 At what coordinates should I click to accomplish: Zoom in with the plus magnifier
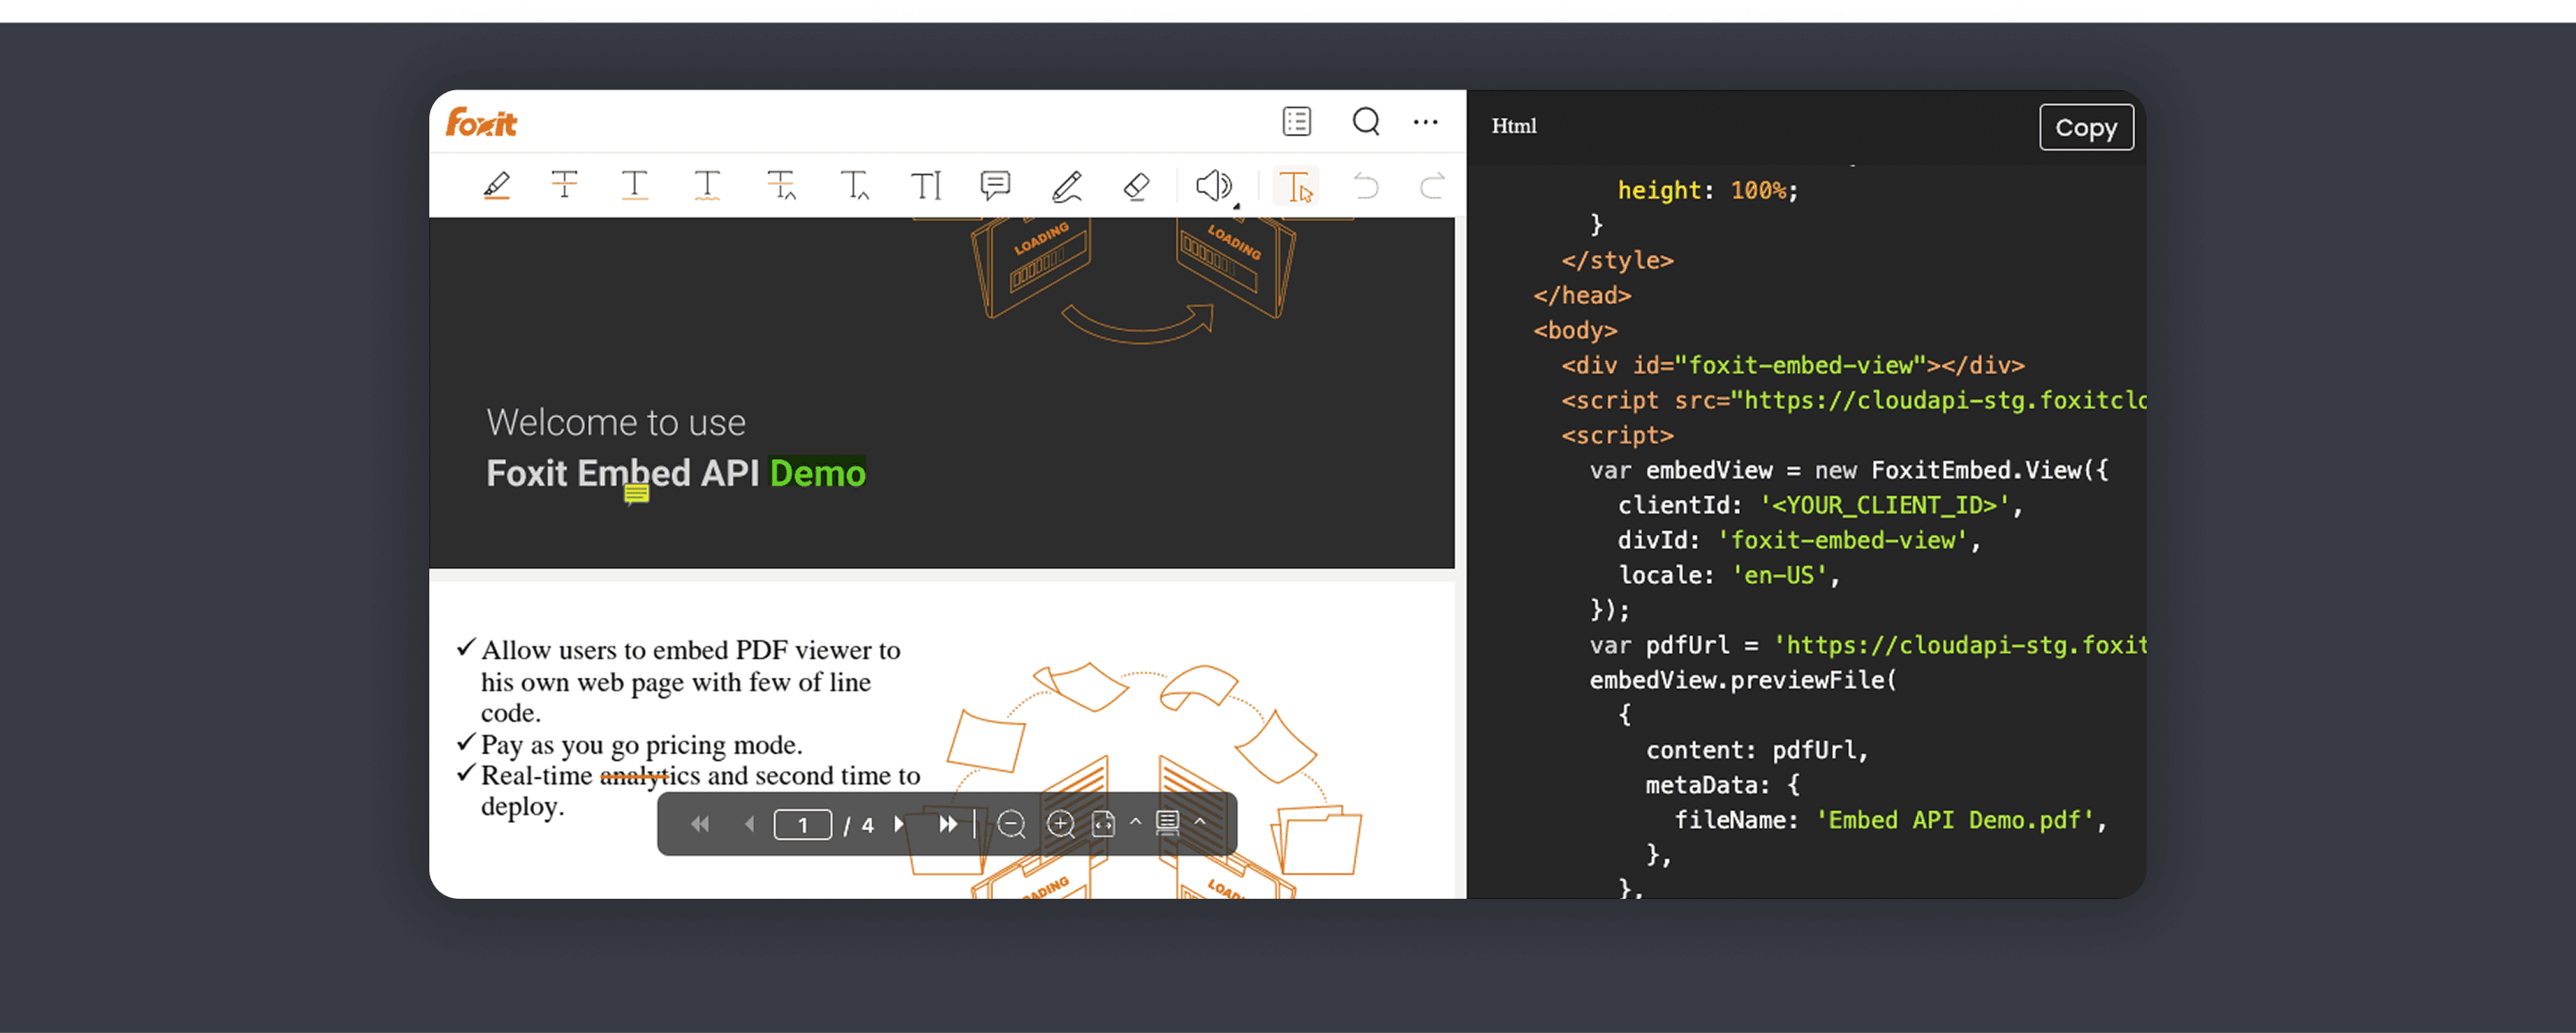coord(1060,824)
